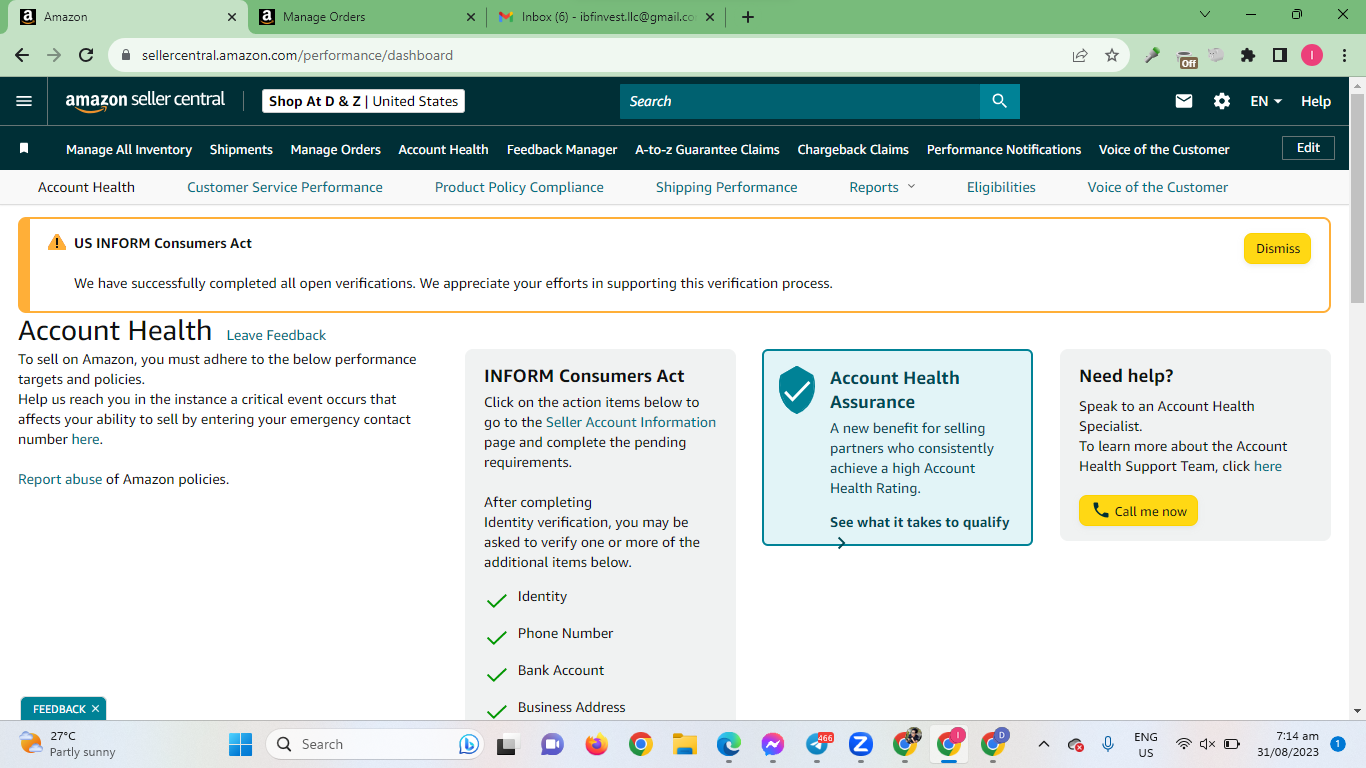Open the Chrome profile avatar

click(1312, 55)
